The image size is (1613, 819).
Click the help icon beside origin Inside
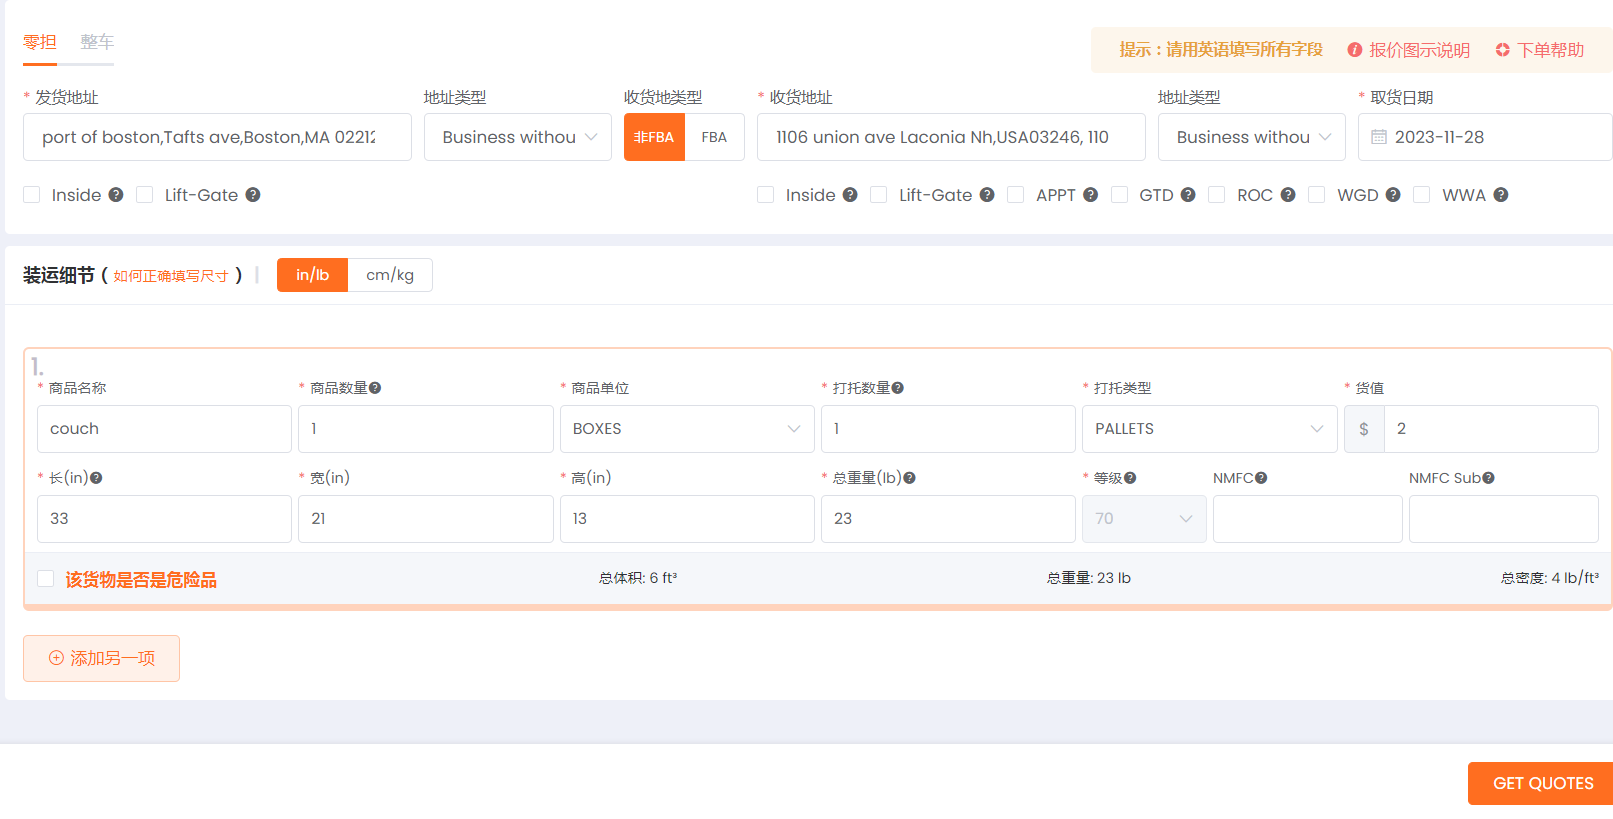(116, 195)
